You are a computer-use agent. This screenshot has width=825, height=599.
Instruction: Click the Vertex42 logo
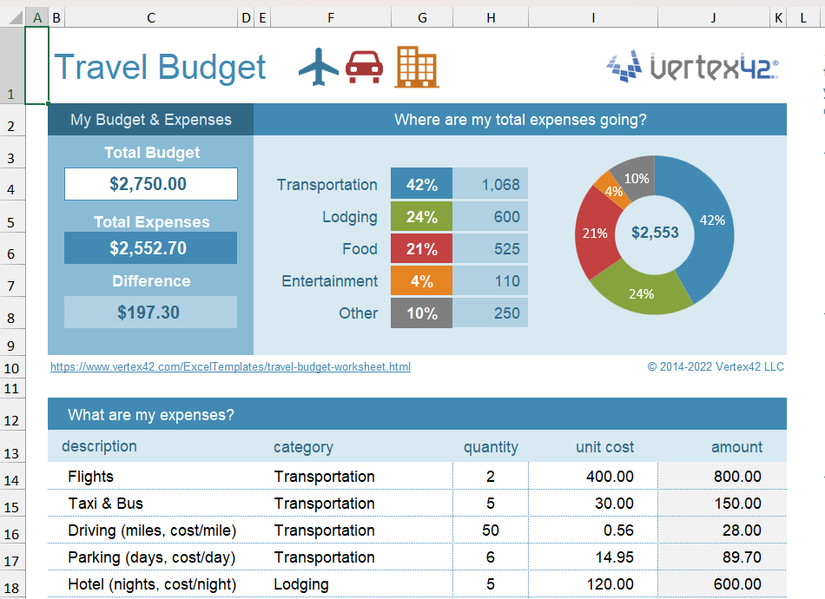click(692, 67)
